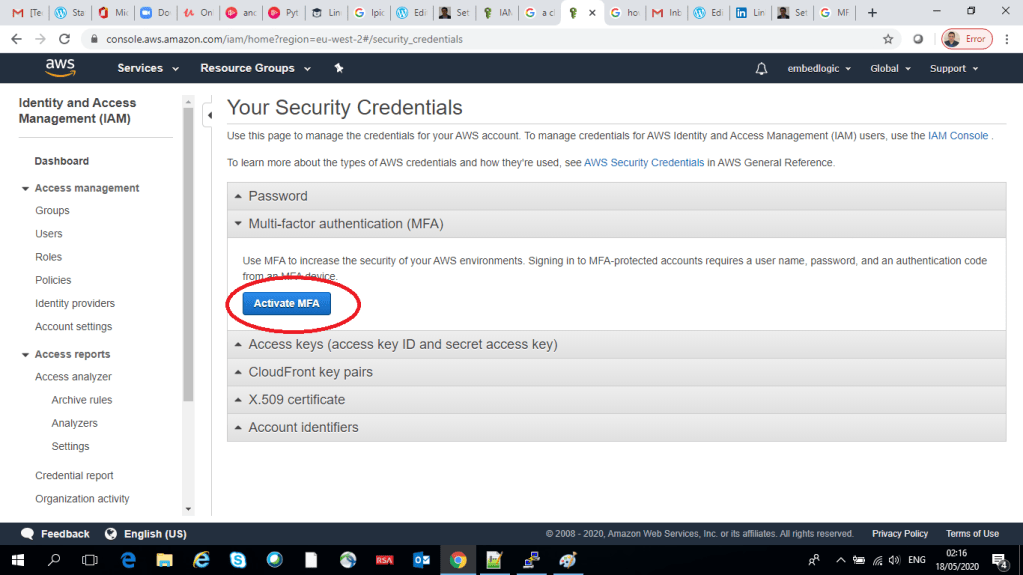Click the AWS logo home icon

[x=60, y=68]
